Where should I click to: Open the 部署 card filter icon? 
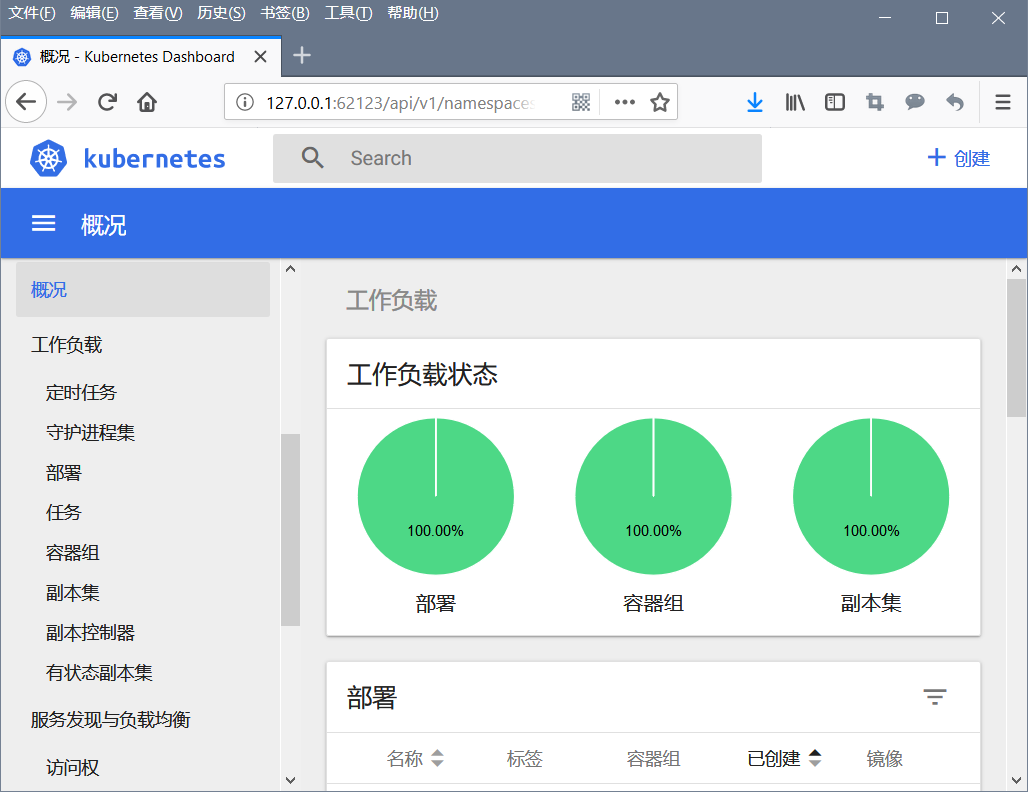(935, 696)
